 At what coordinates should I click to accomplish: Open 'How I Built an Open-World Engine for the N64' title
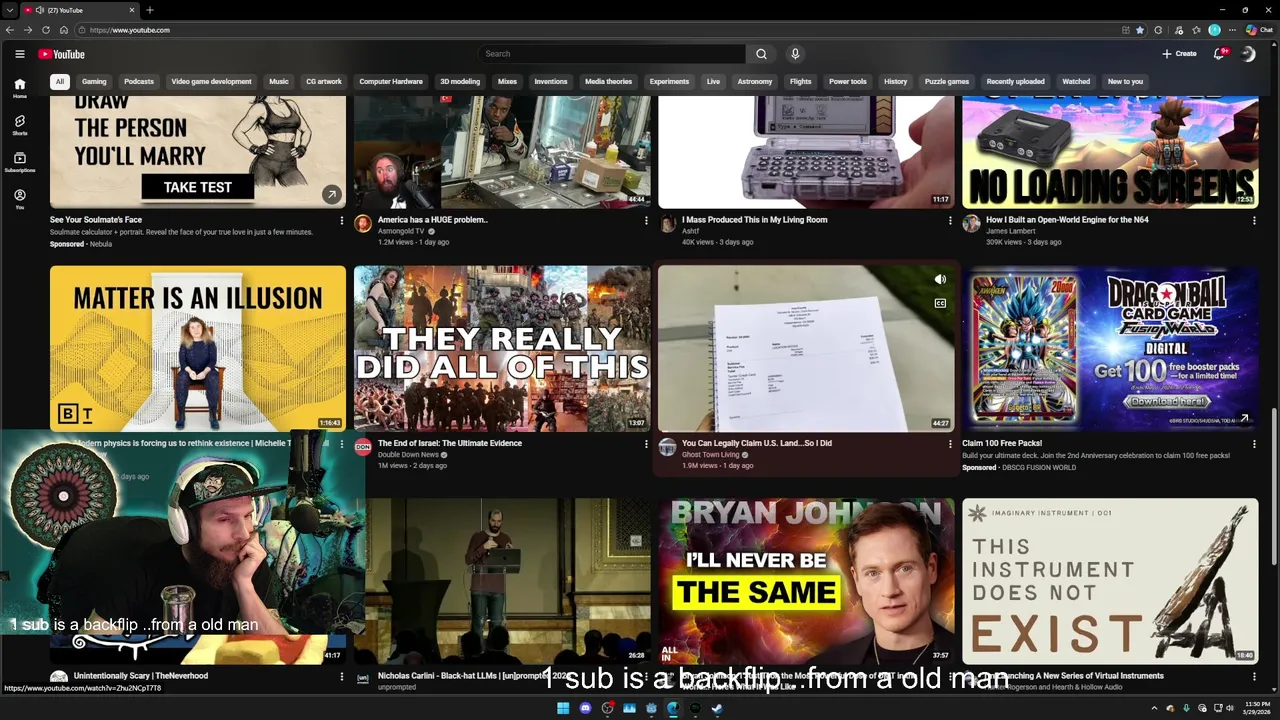1067,220
